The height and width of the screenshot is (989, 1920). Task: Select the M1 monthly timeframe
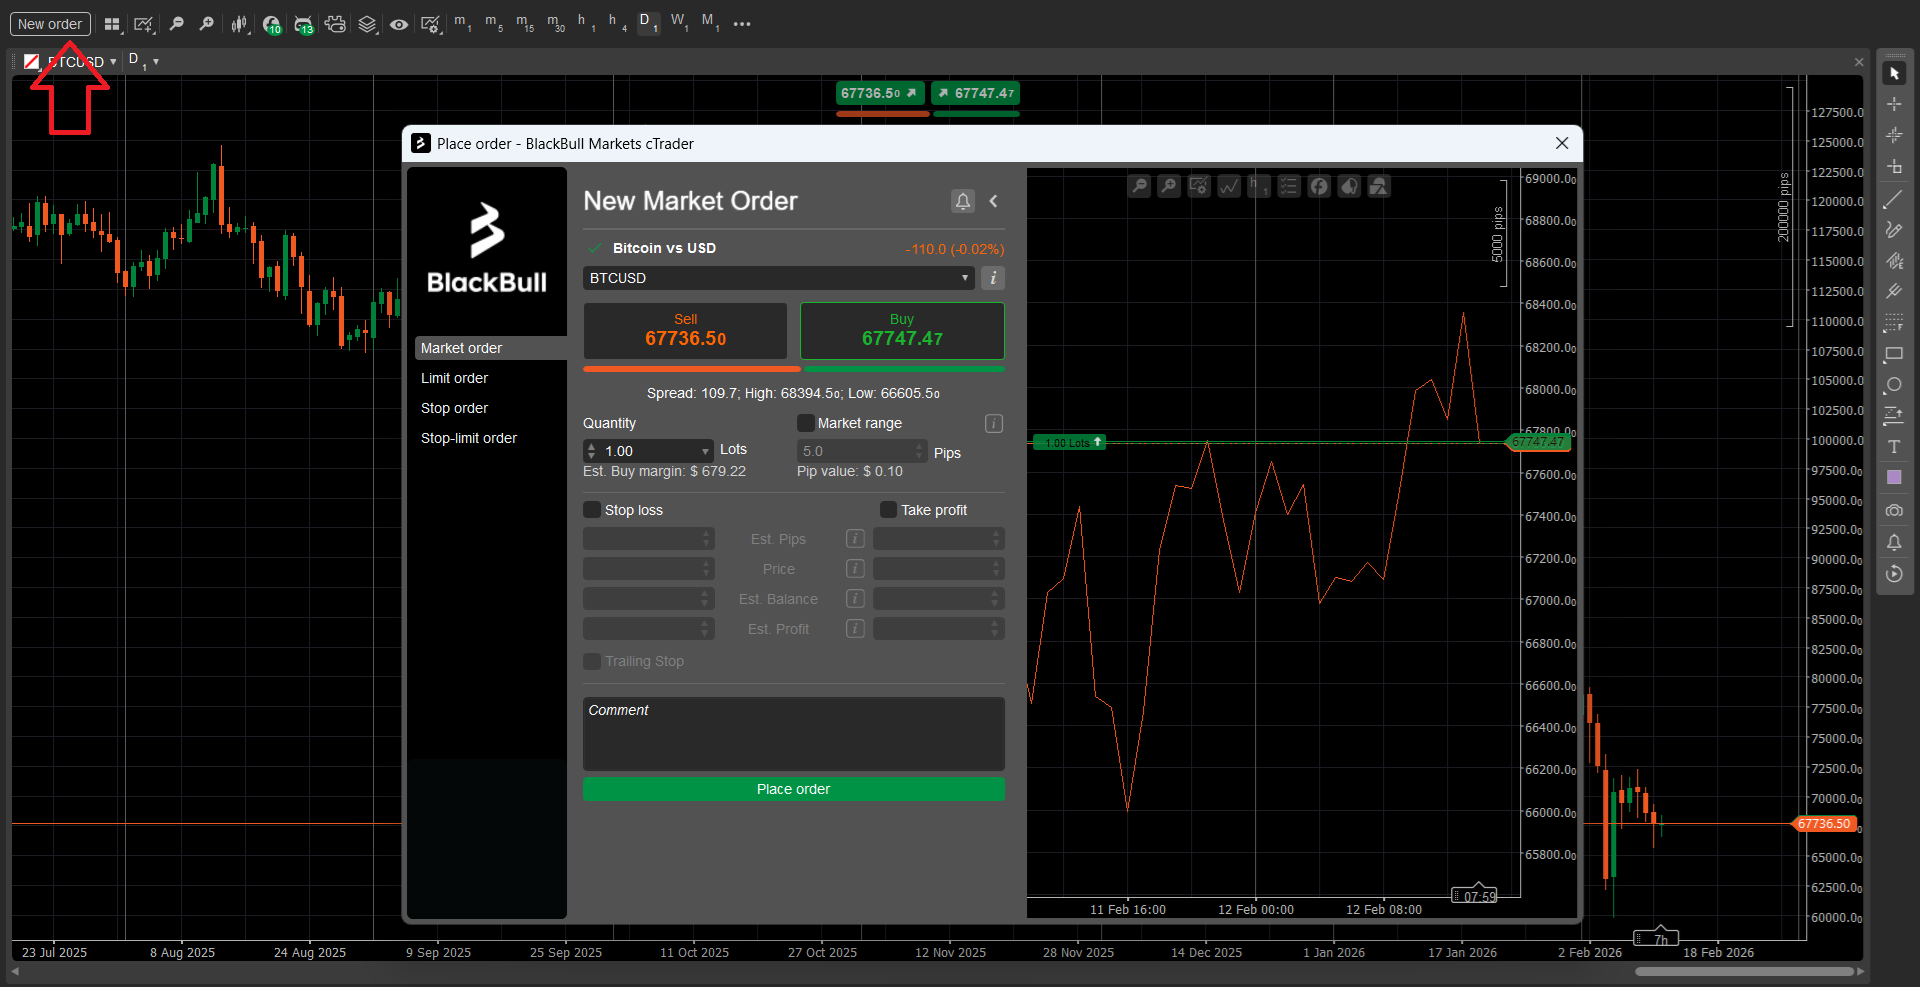click(x=710, y=22)
